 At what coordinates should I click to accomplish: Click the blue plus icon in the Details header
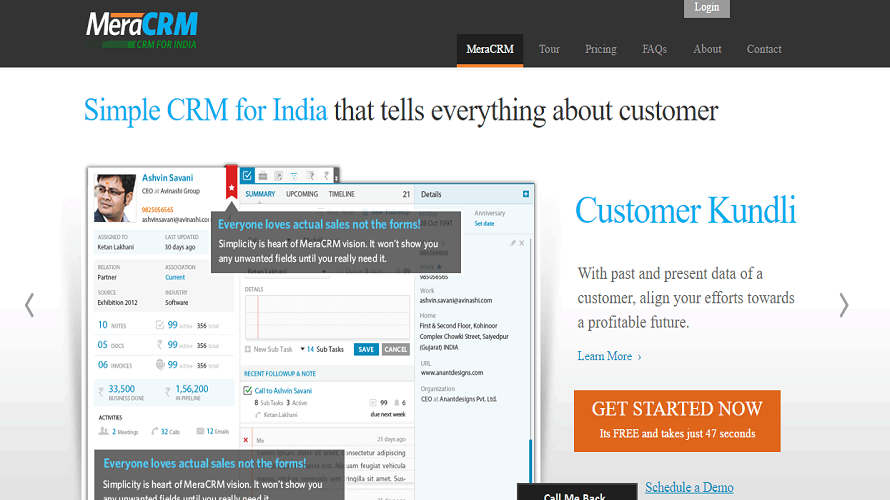[x=526, y=194]
